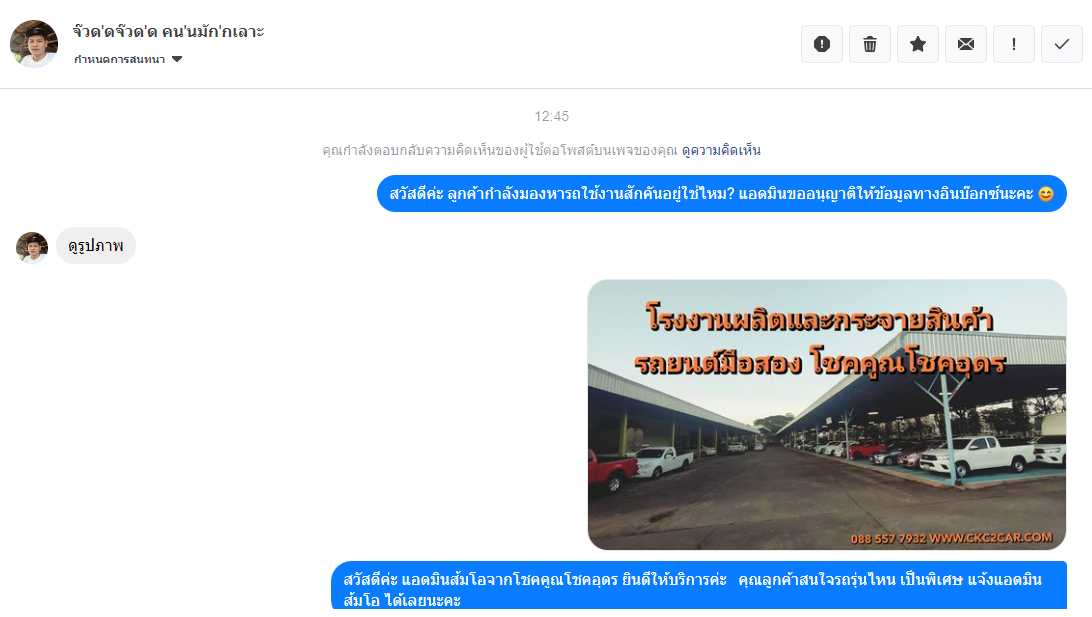1092x617 pixels.
Task: Delete conversation using the trash icon
Action: (x=870, y=45)
